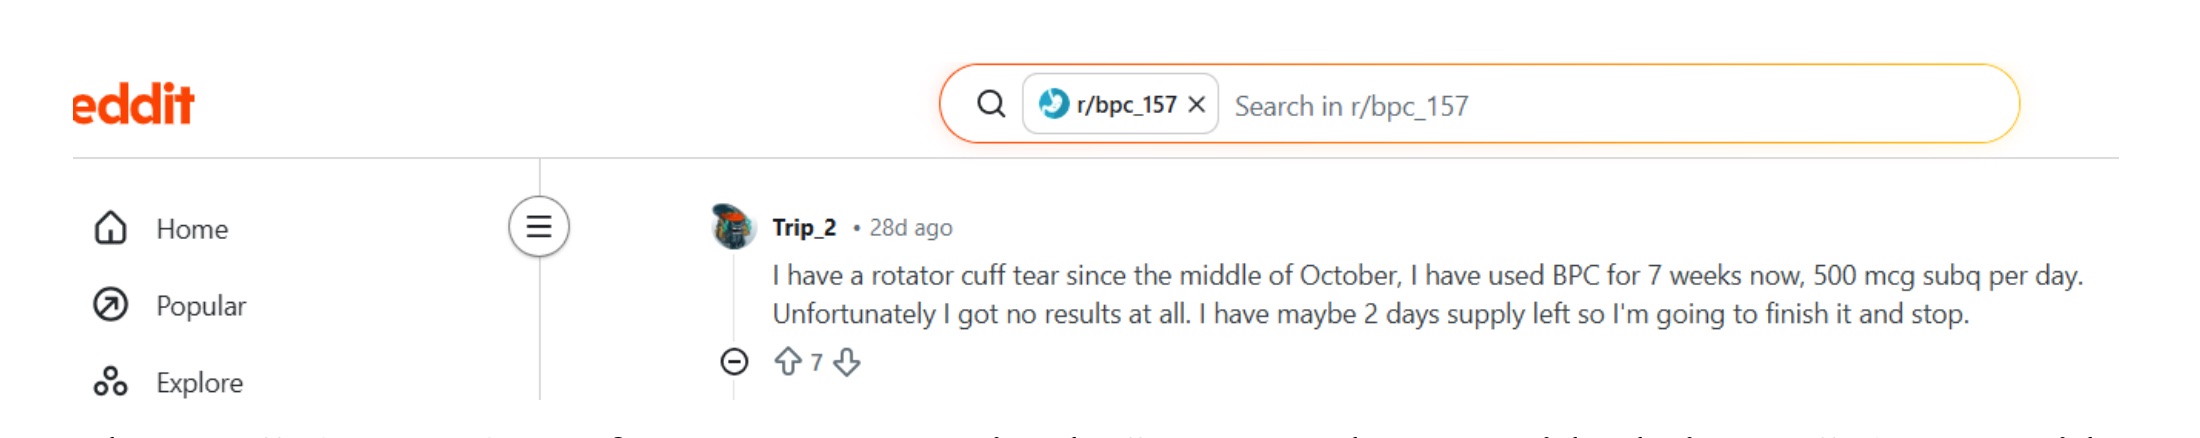Go to the Popular label
The width and height of the screenshot is (2200, 438).
(201, 306)
